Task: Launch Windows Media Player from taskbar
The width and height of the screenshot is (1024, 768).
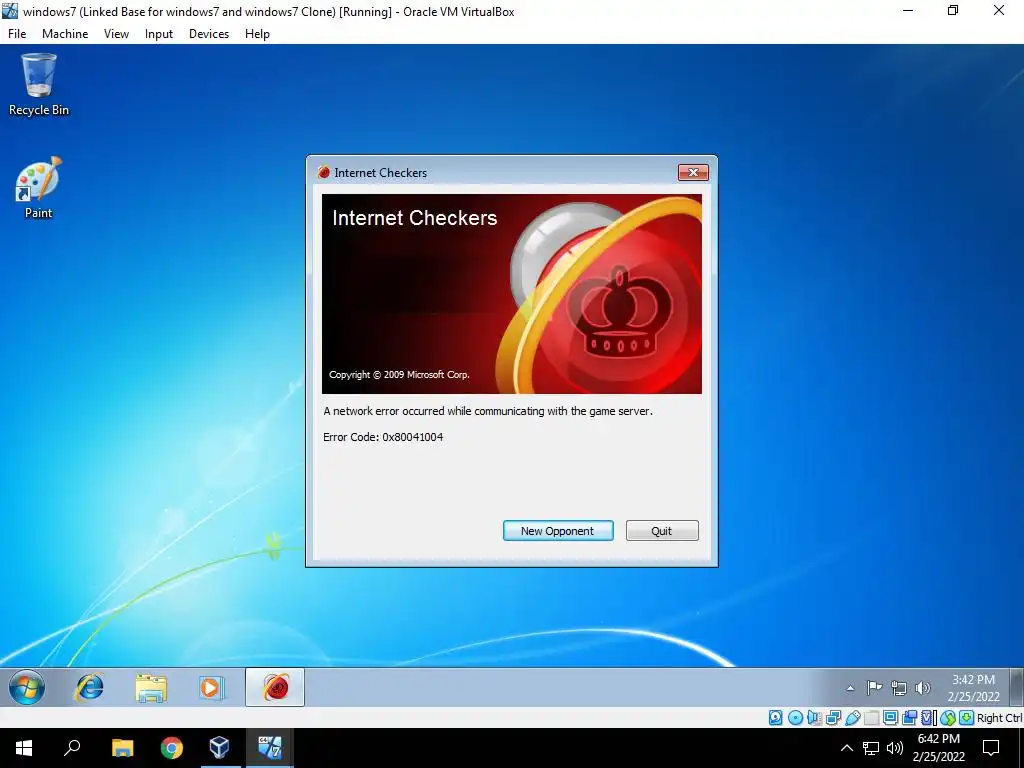Action: click(x=211, y=688)
